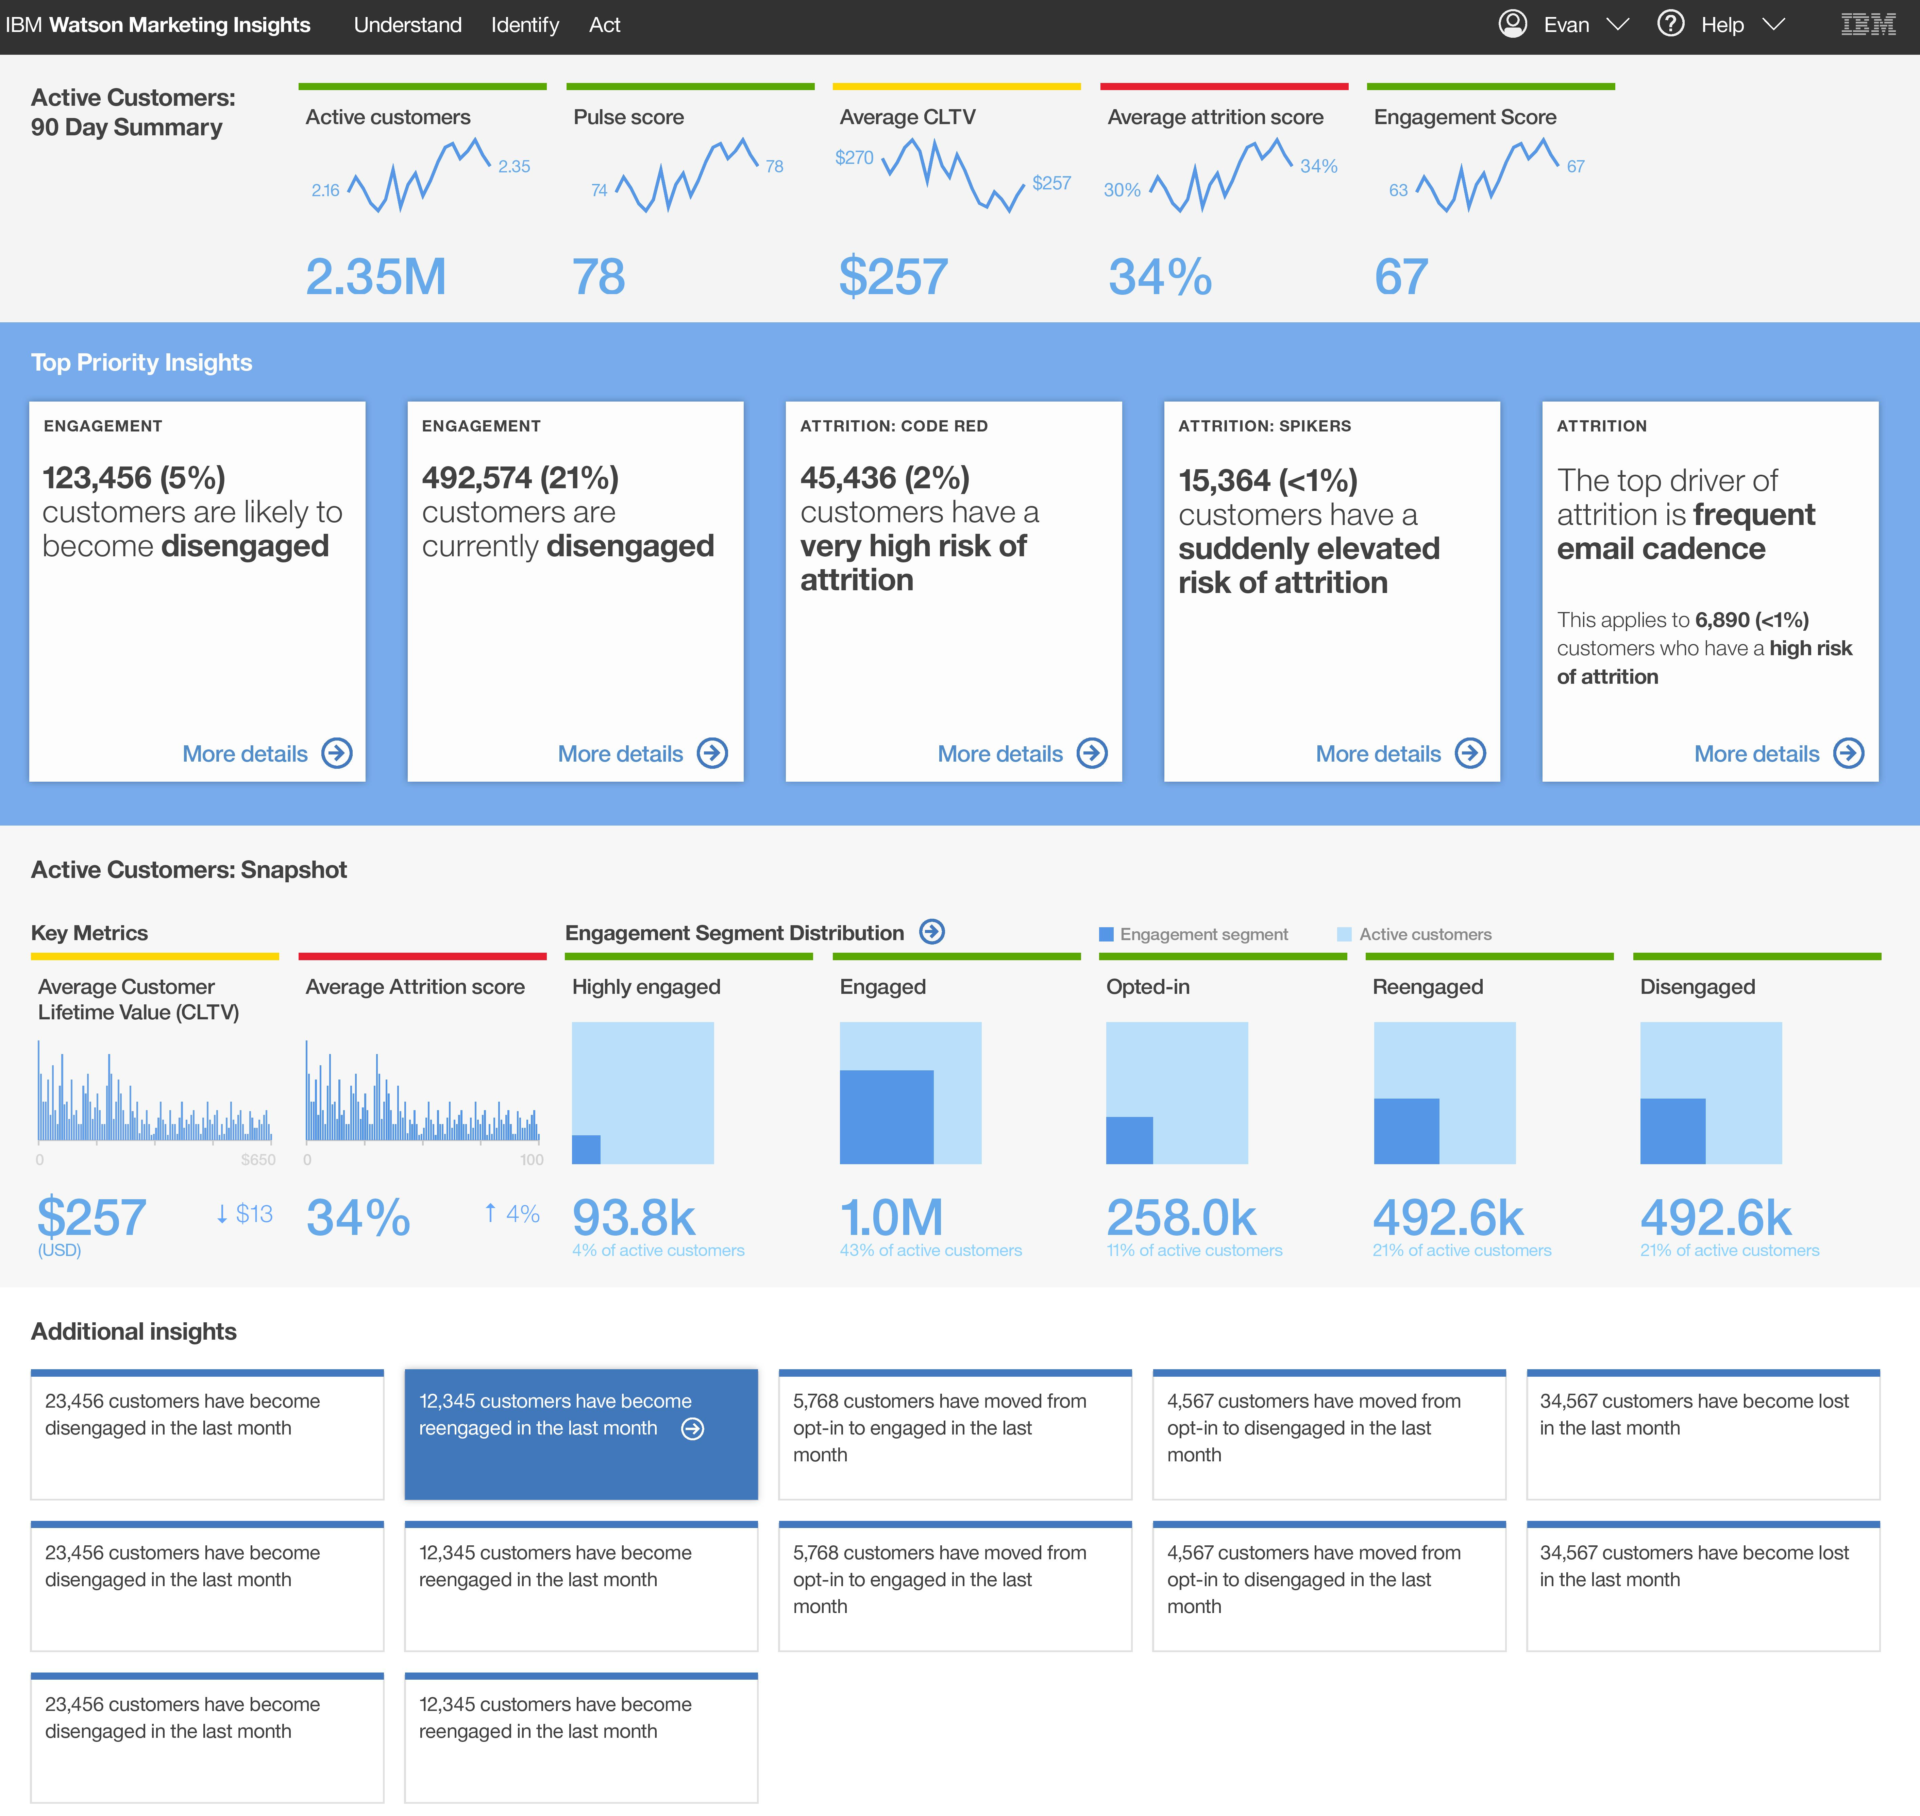Click the 67 Engagement Score value
1920x1816 pixels.
point(1401,277)
